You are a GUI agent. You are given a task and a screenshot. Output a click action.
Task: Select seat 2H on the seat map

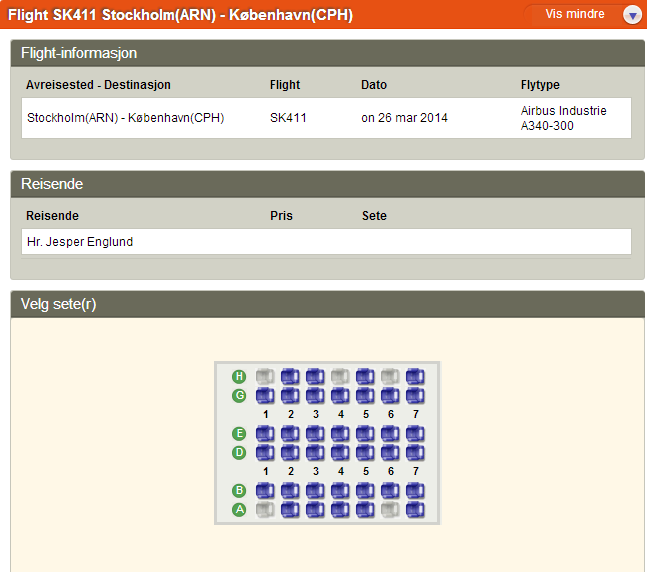(x=290, y=377)
